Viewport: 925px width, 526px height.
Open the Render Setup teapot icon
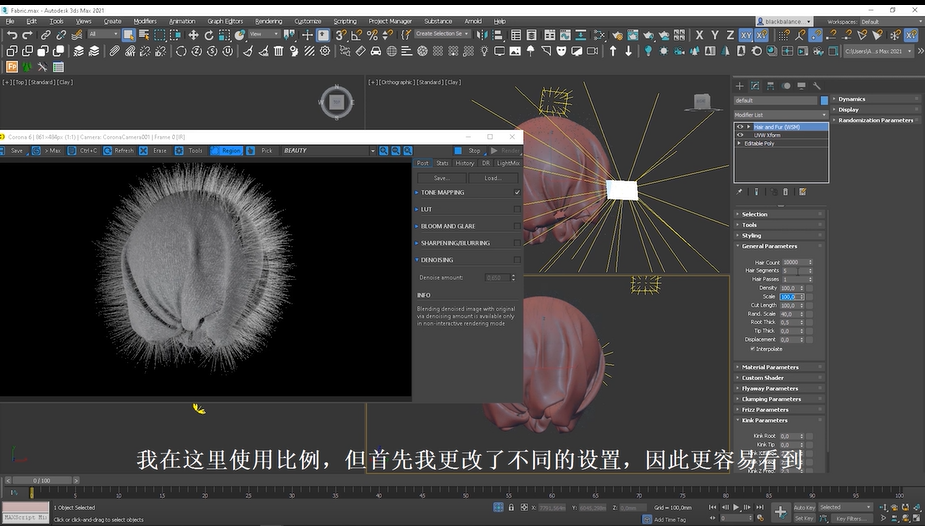click(x=618, y=35)
